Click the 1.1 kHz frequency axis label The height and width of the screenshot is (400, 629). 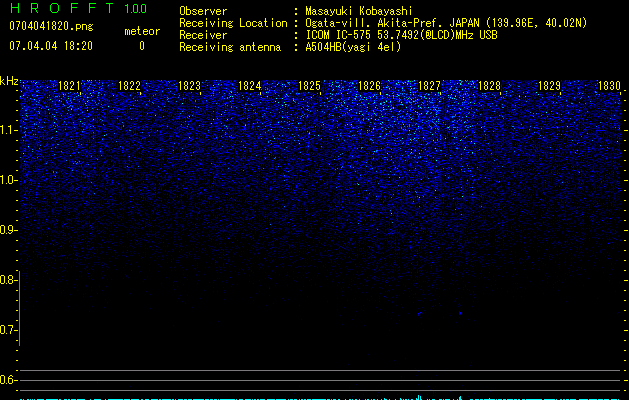[x=9, y=130]
